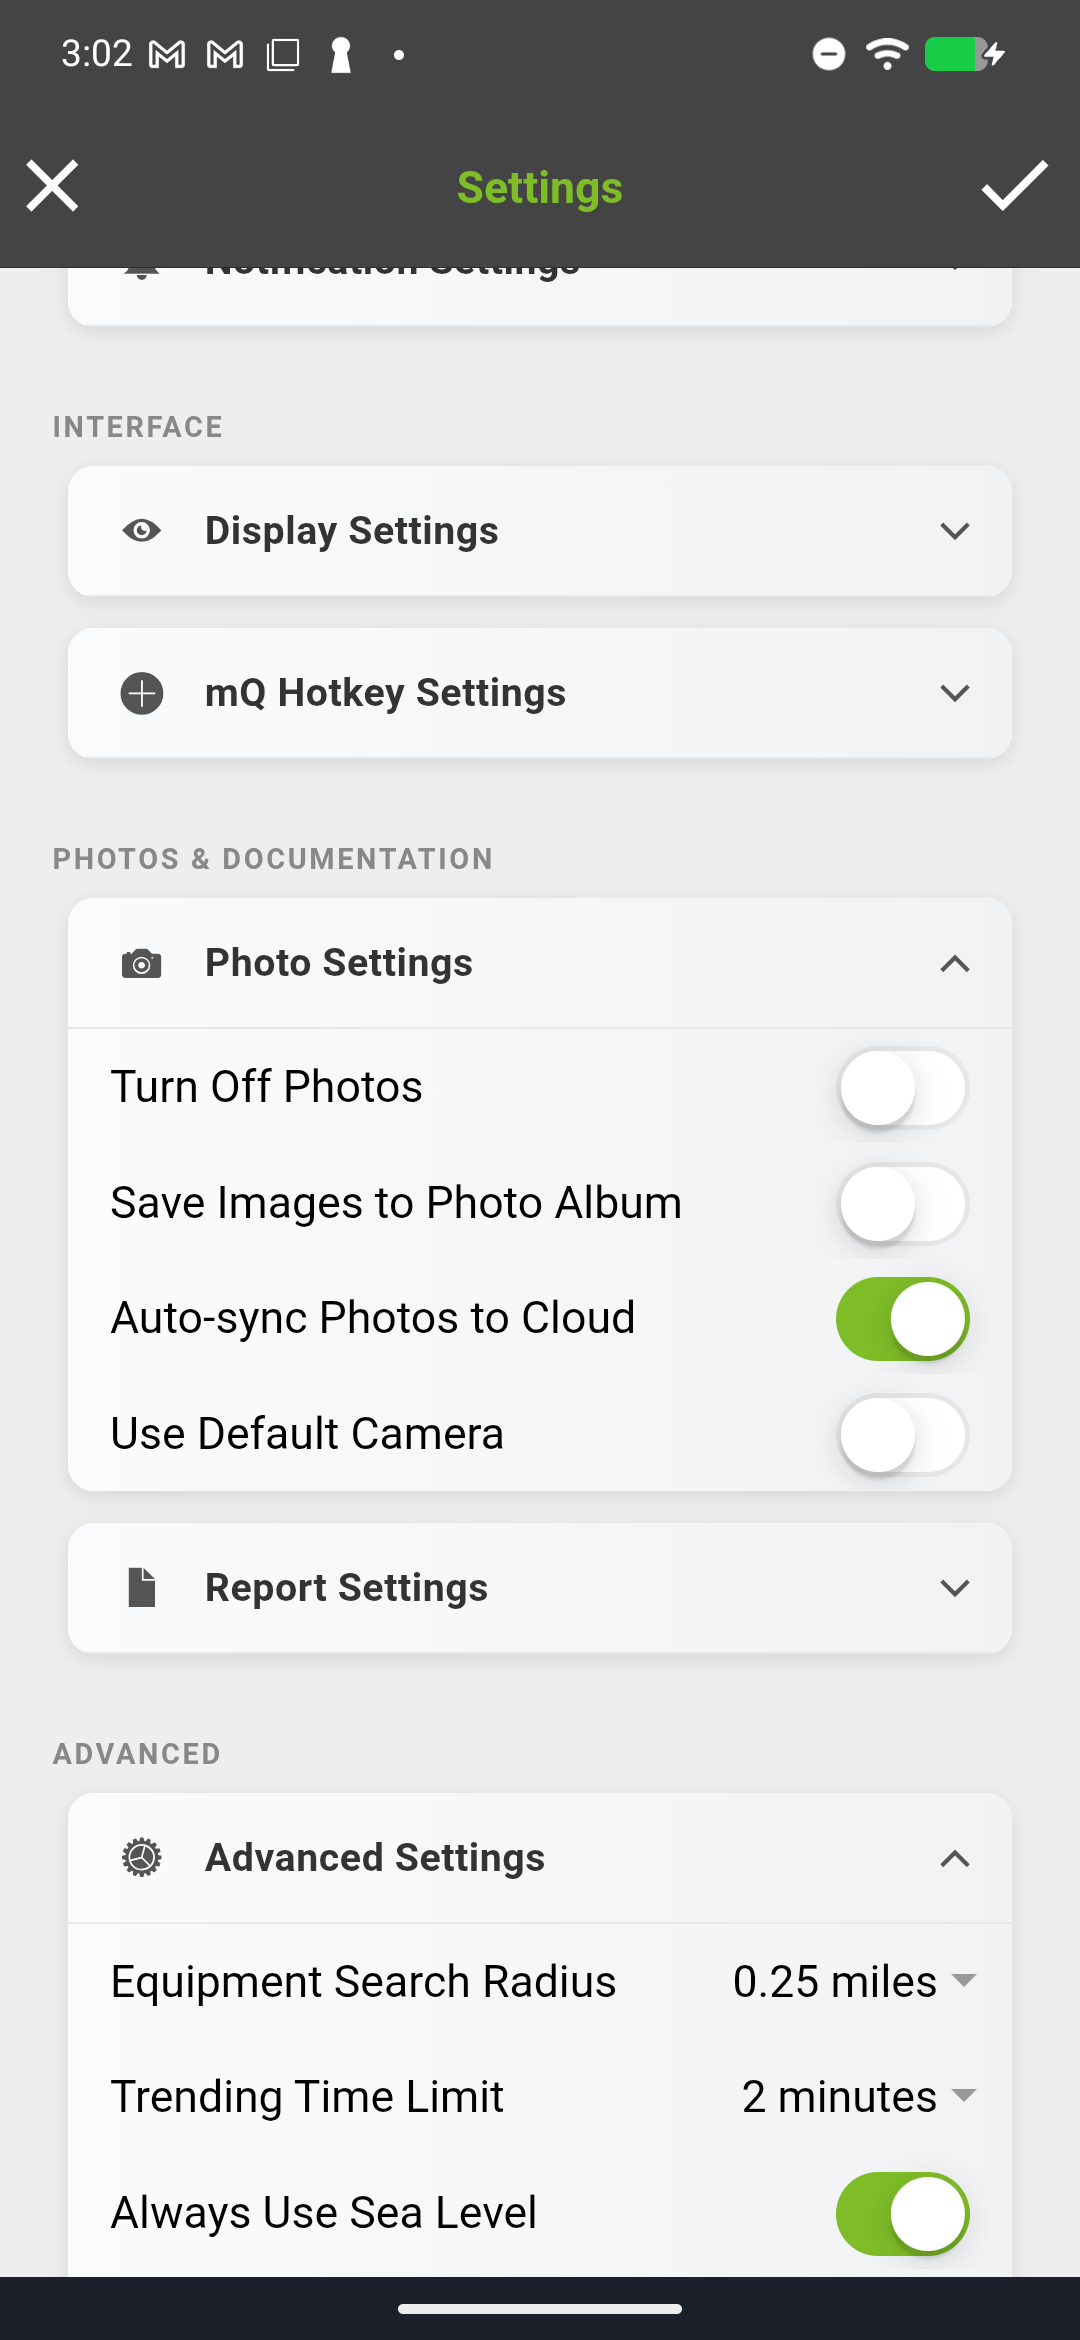
Task: Tap the Equipment Search Radius label
Action: [x=363, y=1982]
